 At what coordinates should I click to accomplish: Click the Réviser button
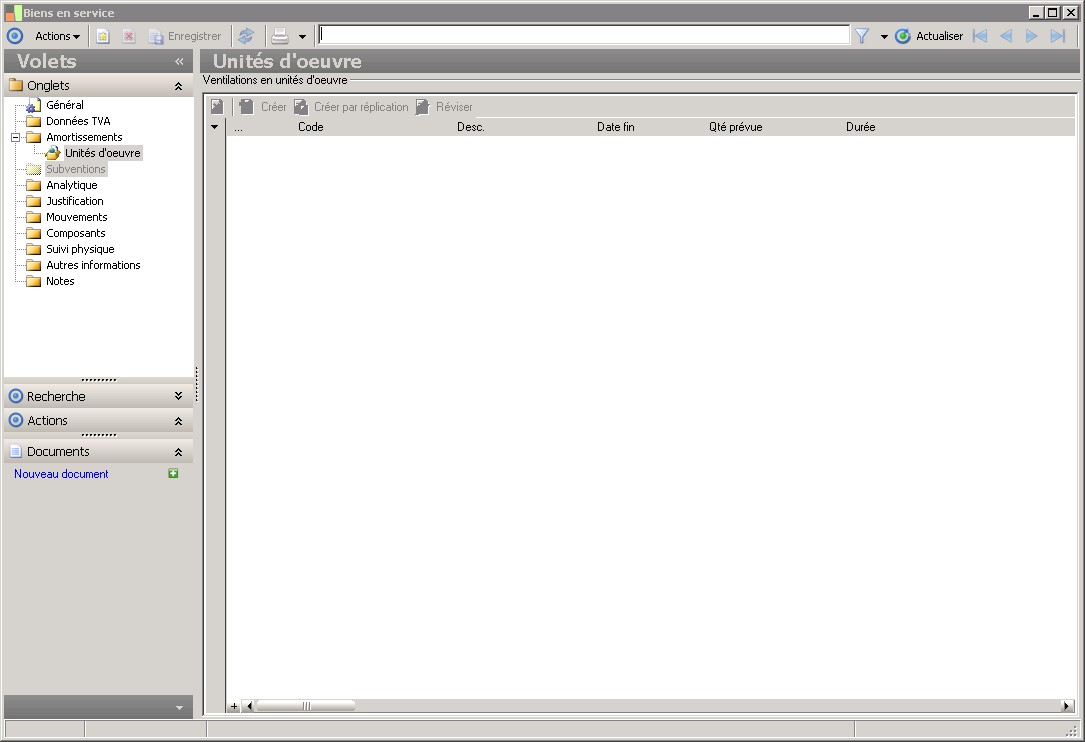444,107
